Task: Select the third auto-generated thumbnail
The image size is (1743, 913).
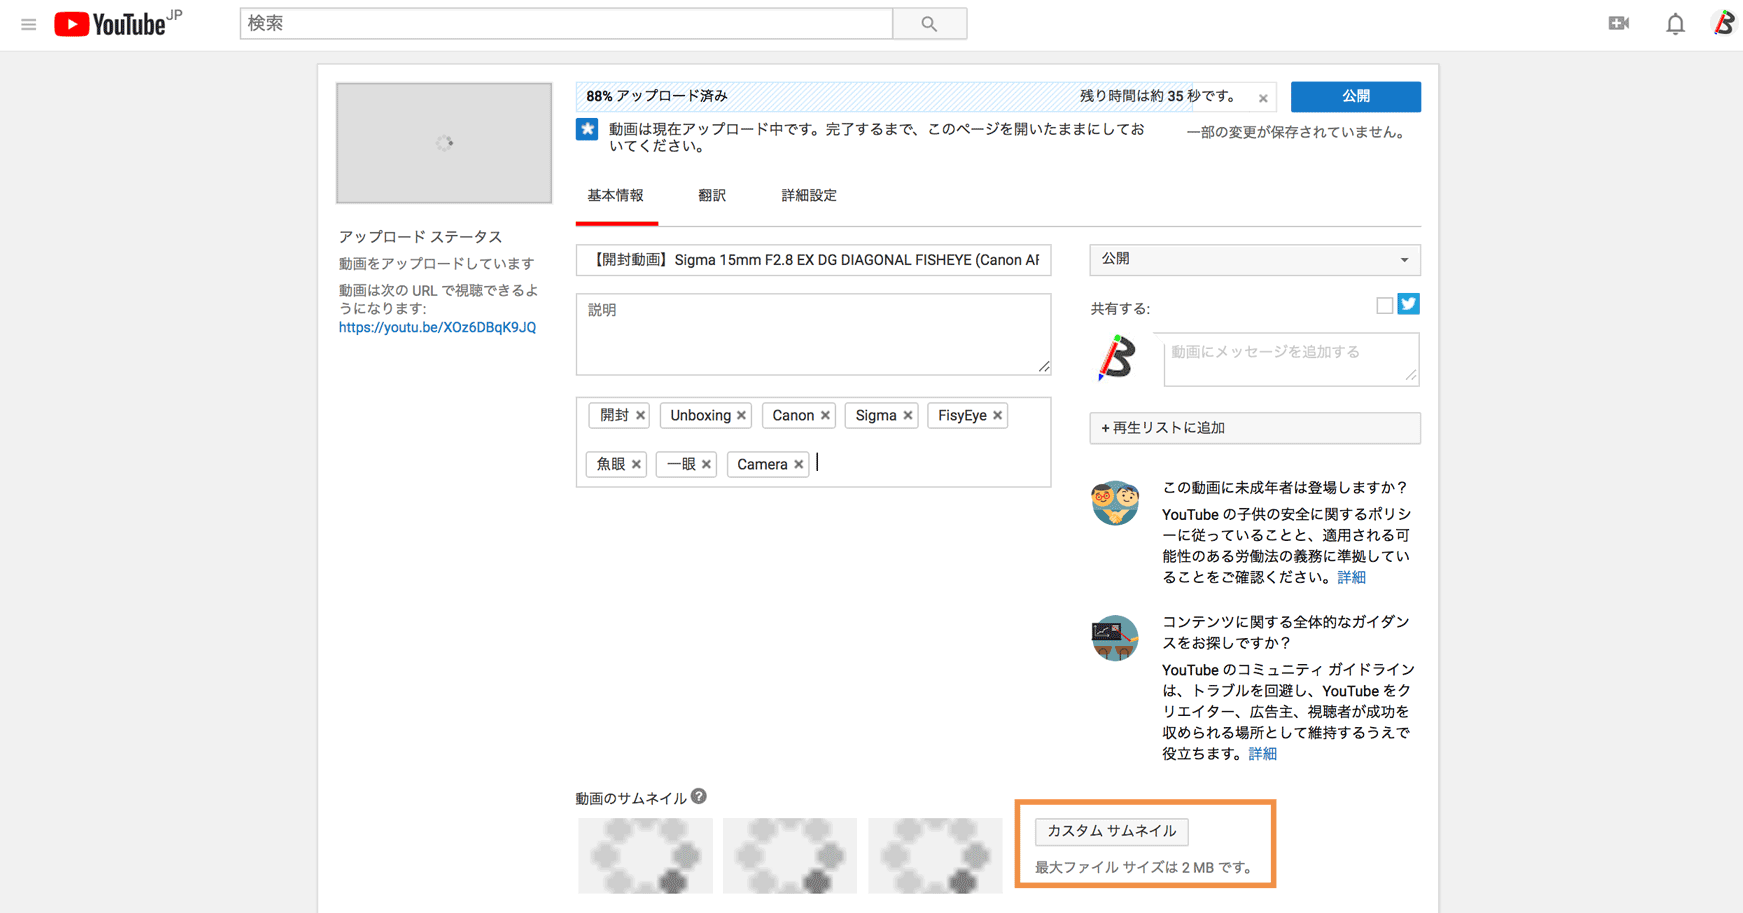Action: tap(935, 855)
